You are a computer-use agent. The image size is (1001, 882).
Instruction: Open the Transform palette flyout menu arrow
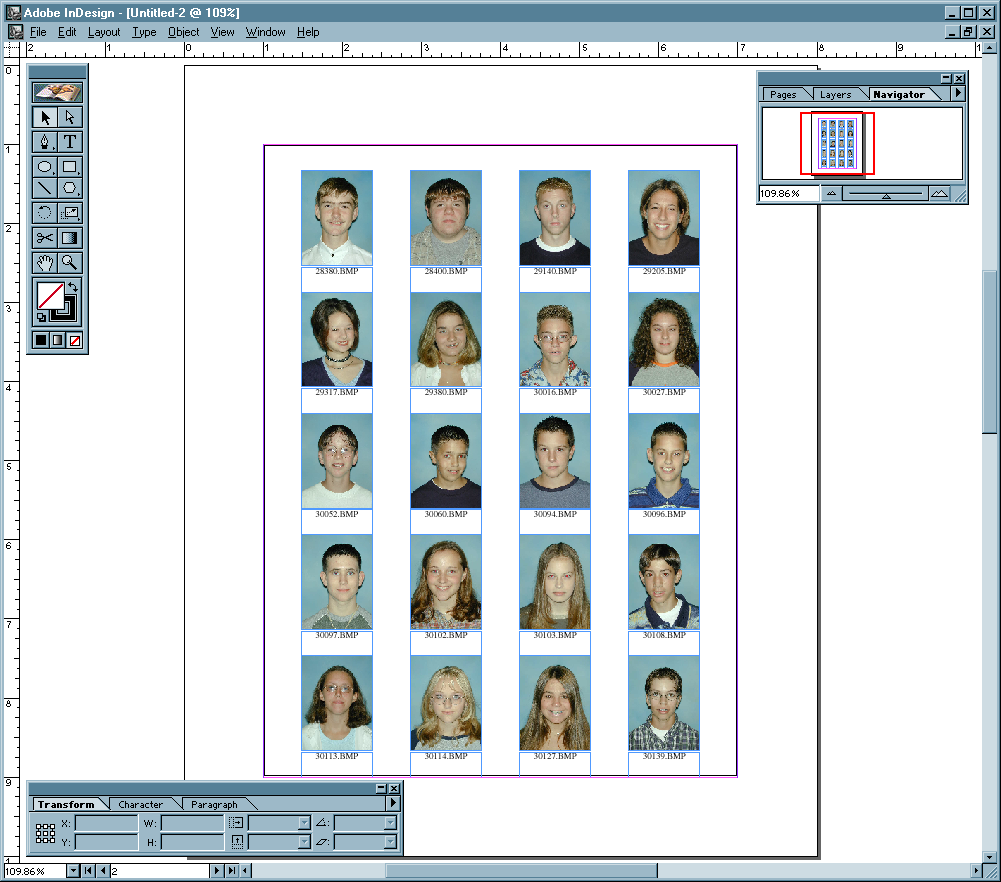click(393, 803)
